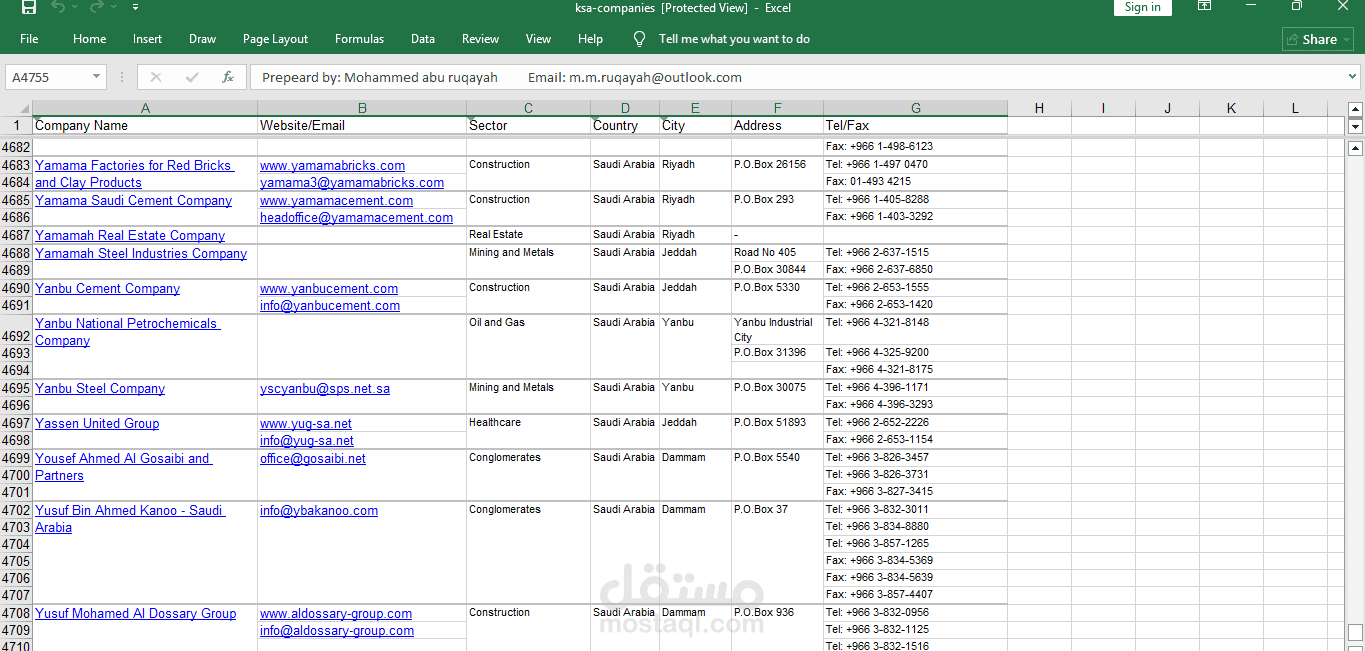This screenshot has height=651, width=1365.
Task: Select column A header
Action: coord(145,108)
